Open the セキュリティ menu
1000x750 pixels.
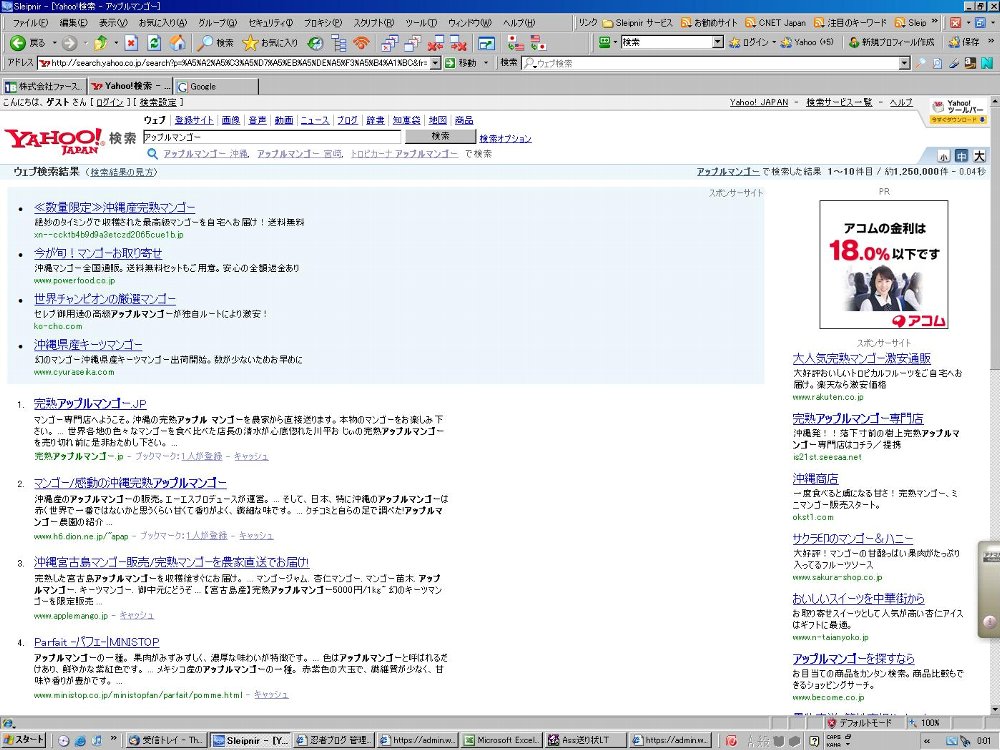click(270, 22)
